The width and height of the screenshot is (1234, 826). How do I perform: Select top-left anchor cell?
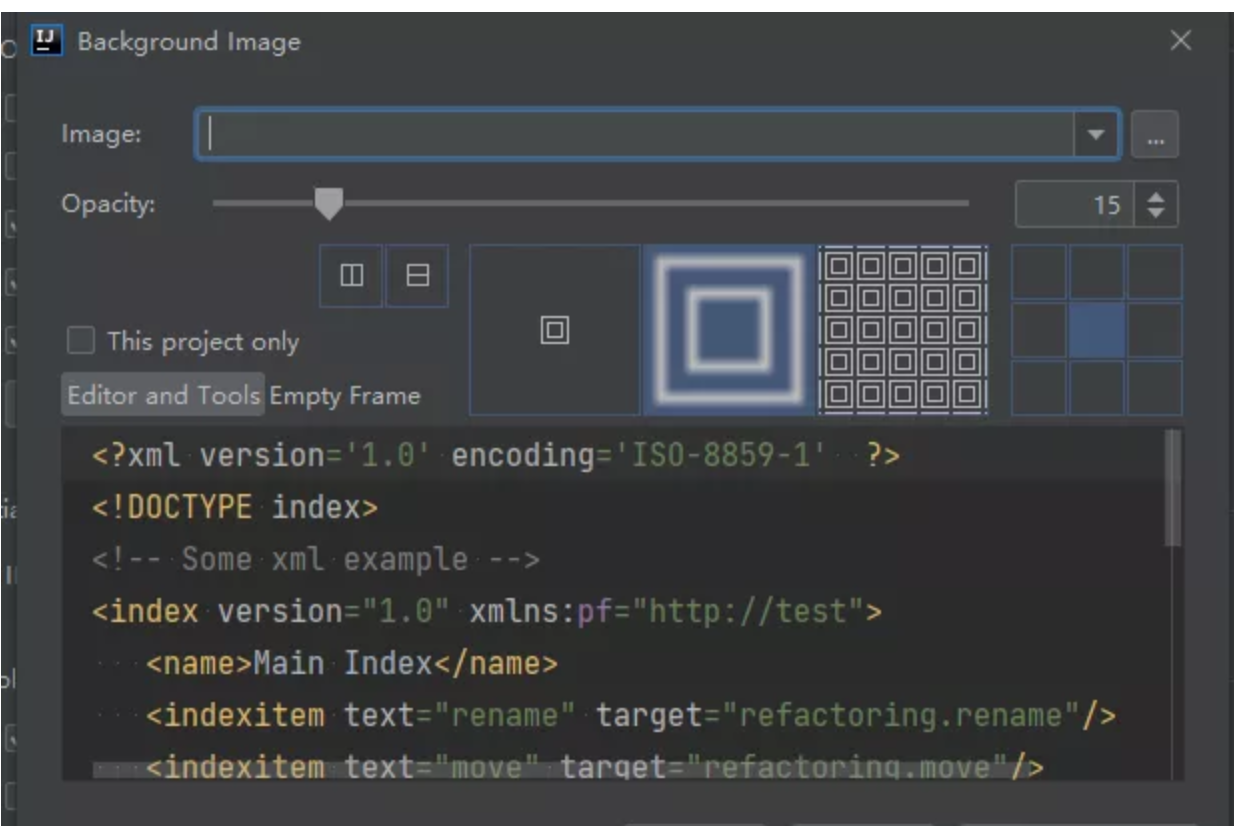[1039, 272]
